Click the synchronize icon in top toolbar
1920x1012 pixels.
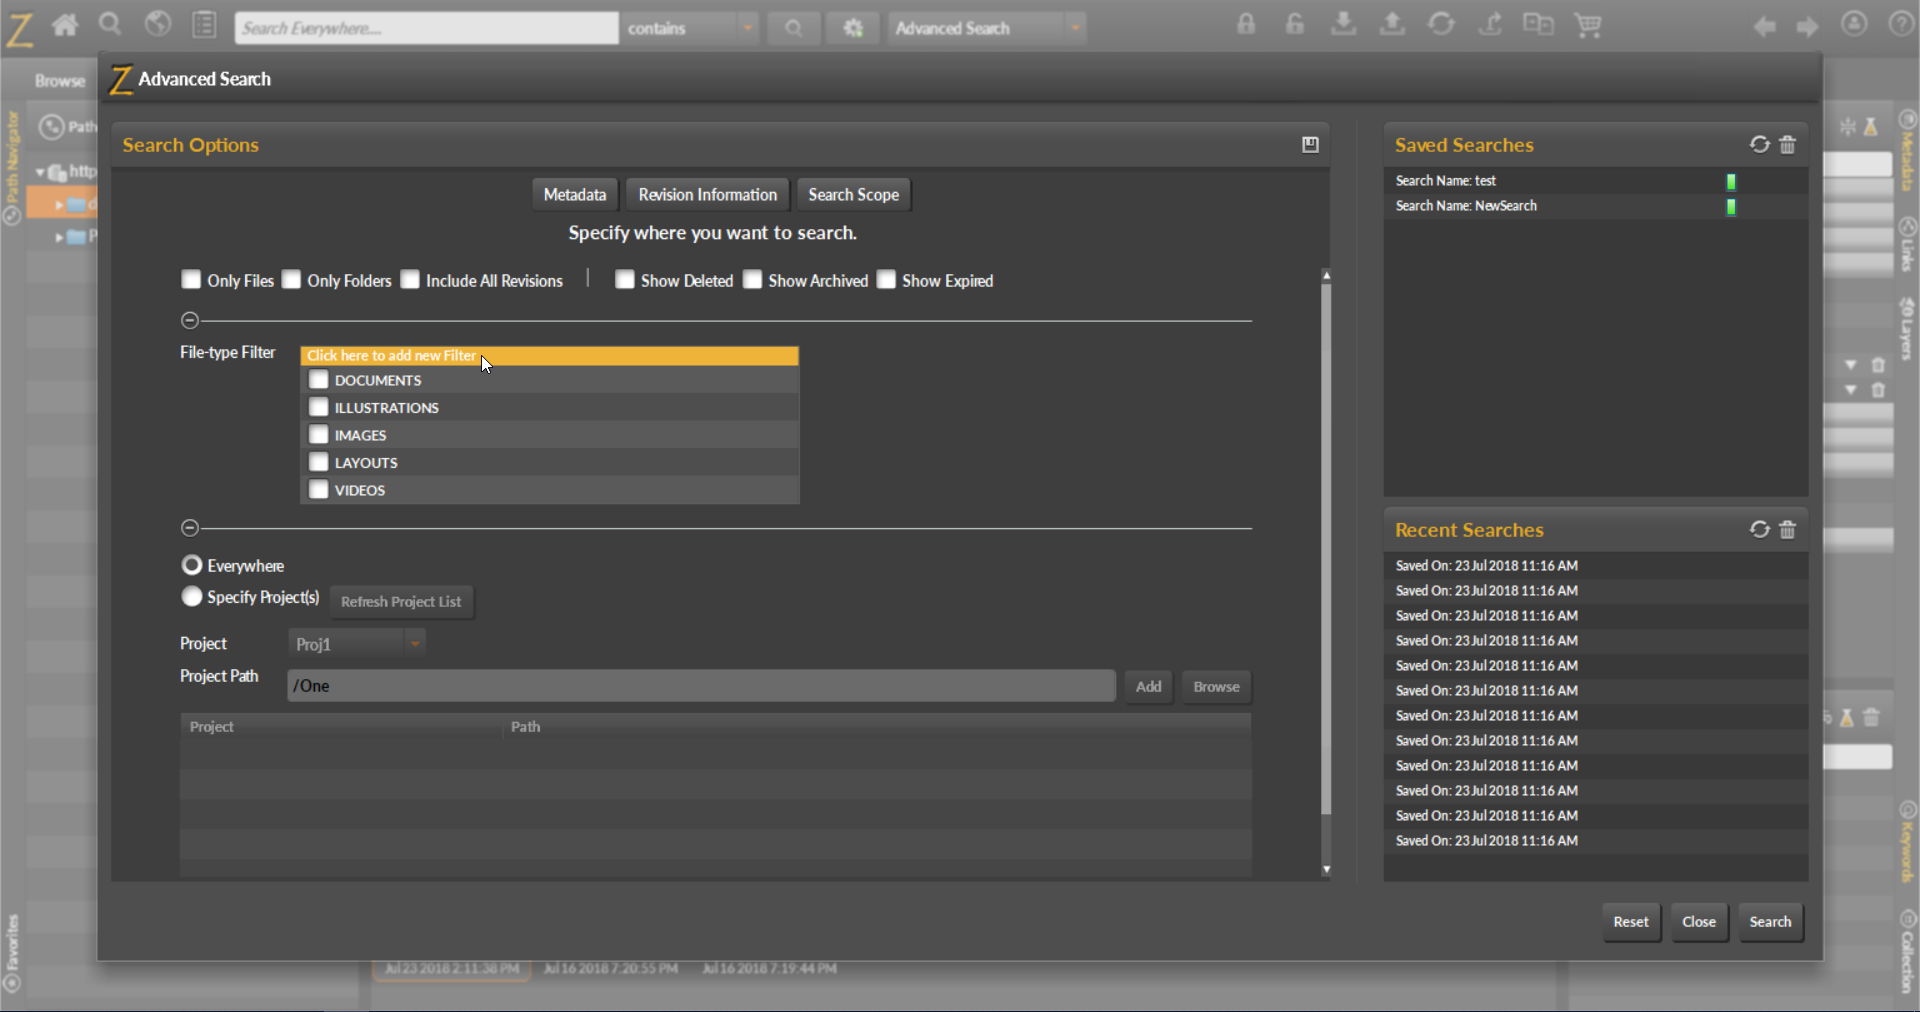pos(1441,24)
